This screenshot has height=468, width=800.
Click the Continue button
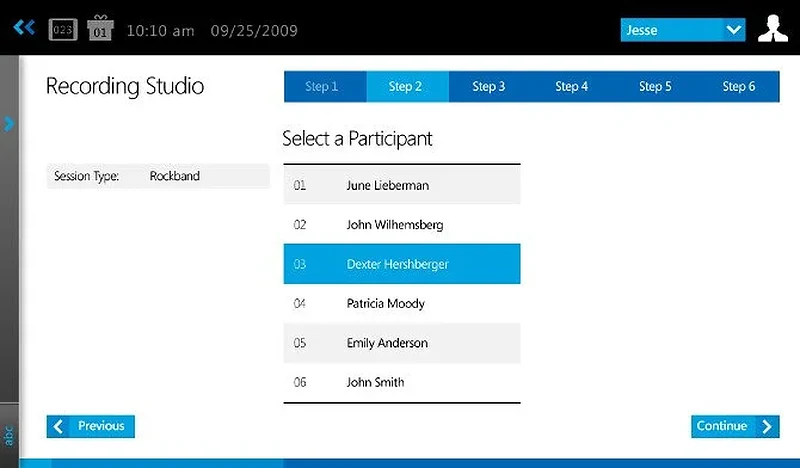pos(735,426)
